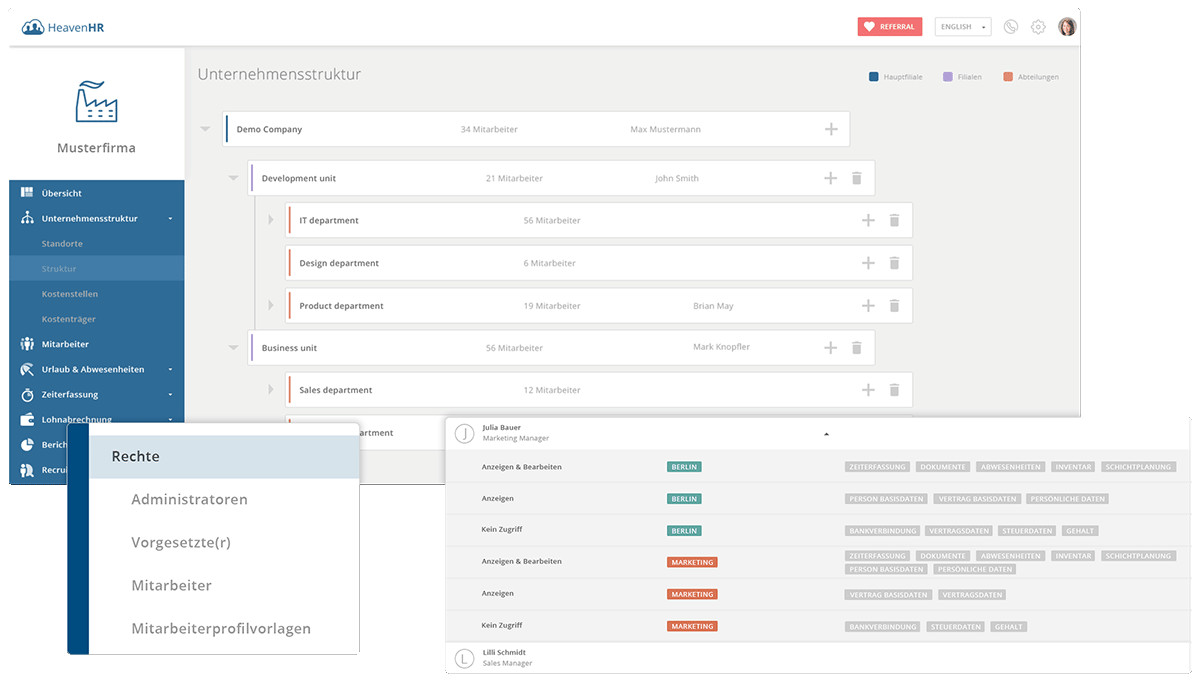This screenshot has width=1200, height=682.
Task: Expand Urlaub & Abwesenheiten sidebar menu
Action: point(97,369)
